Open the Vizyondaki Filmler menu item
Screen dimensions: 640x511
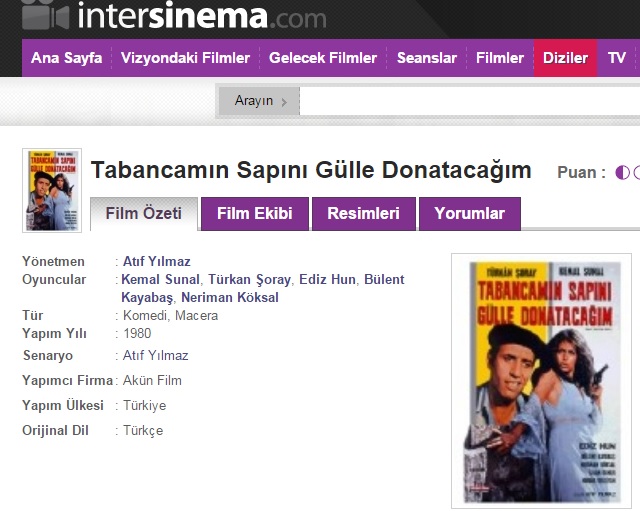[x=185, y=58]
